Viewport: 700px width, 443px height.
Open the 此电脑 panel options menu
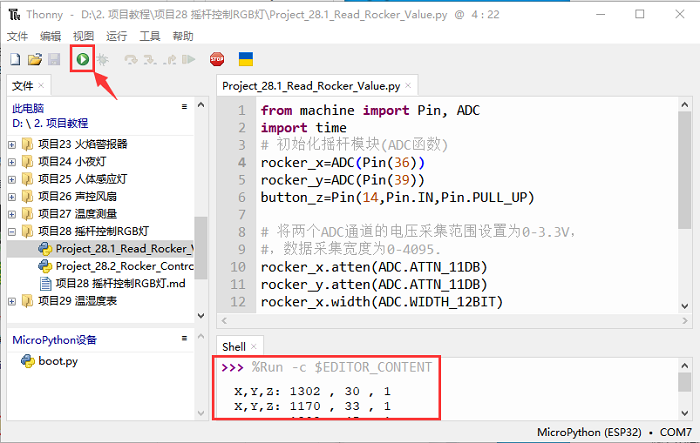pyautogui.click(x=184, y=106)
